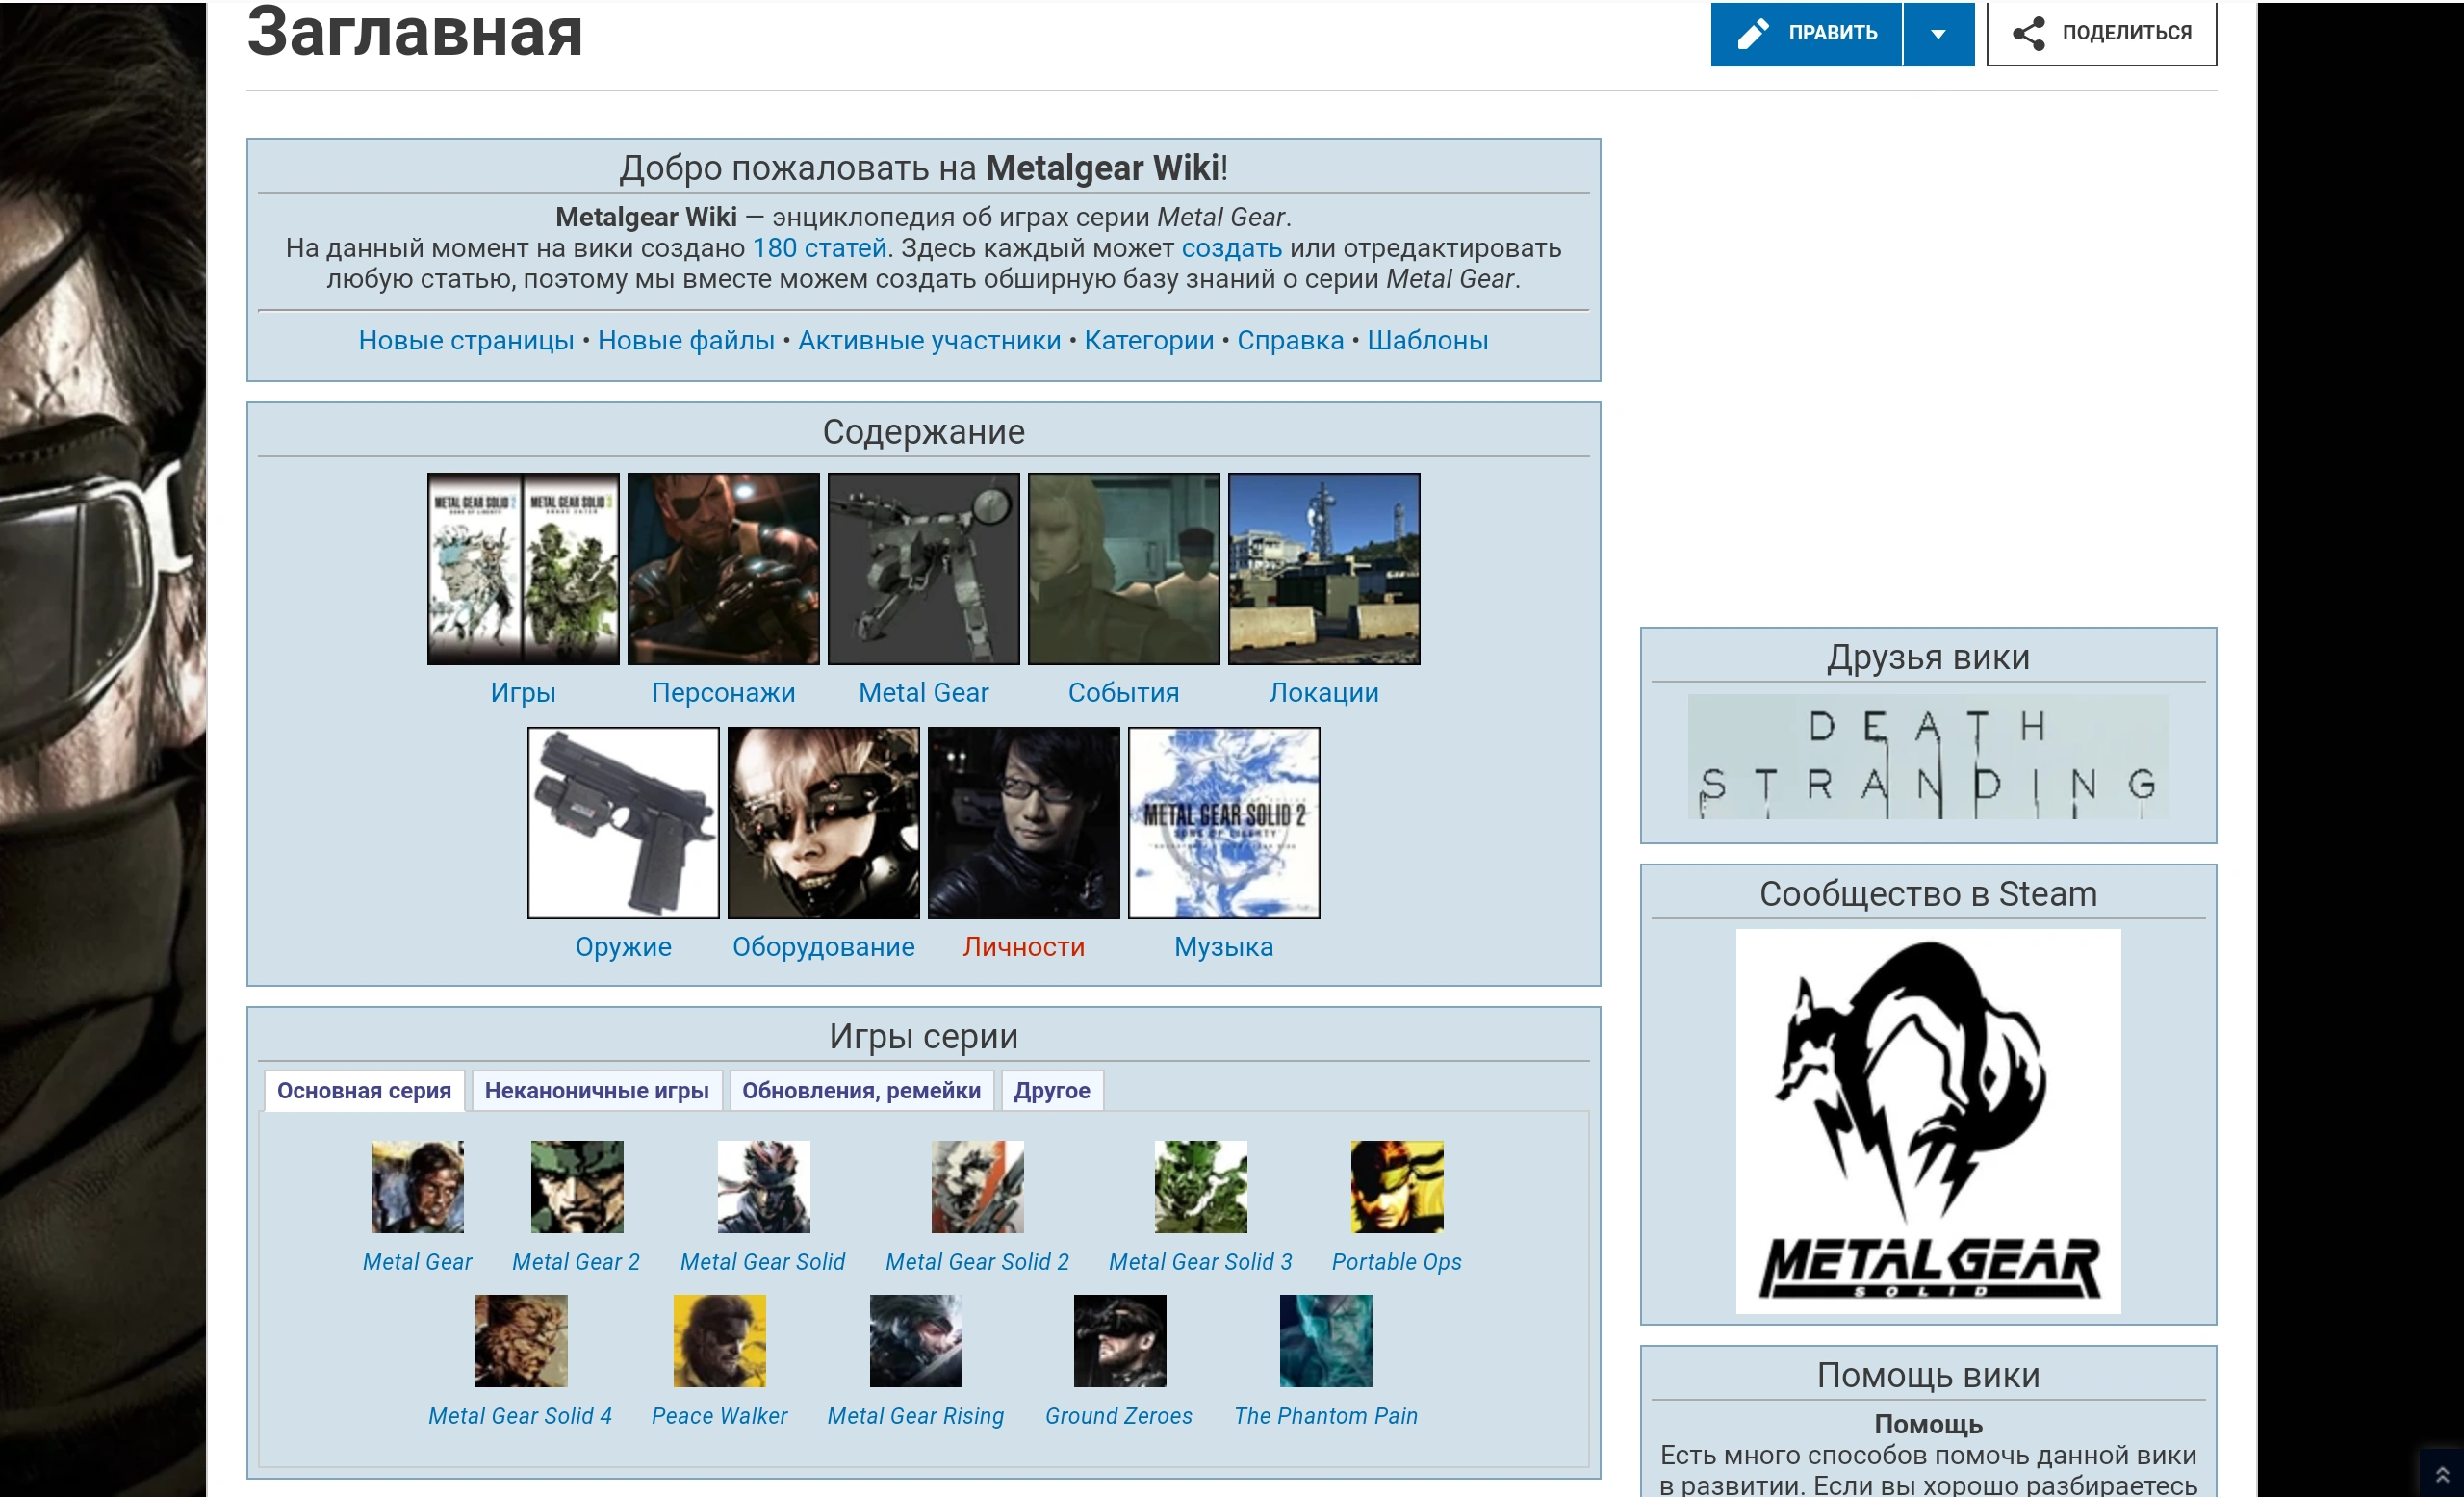The image size is (2464, 1497).
Task: Select the Основная серия tab
Action: point(364,1090)
